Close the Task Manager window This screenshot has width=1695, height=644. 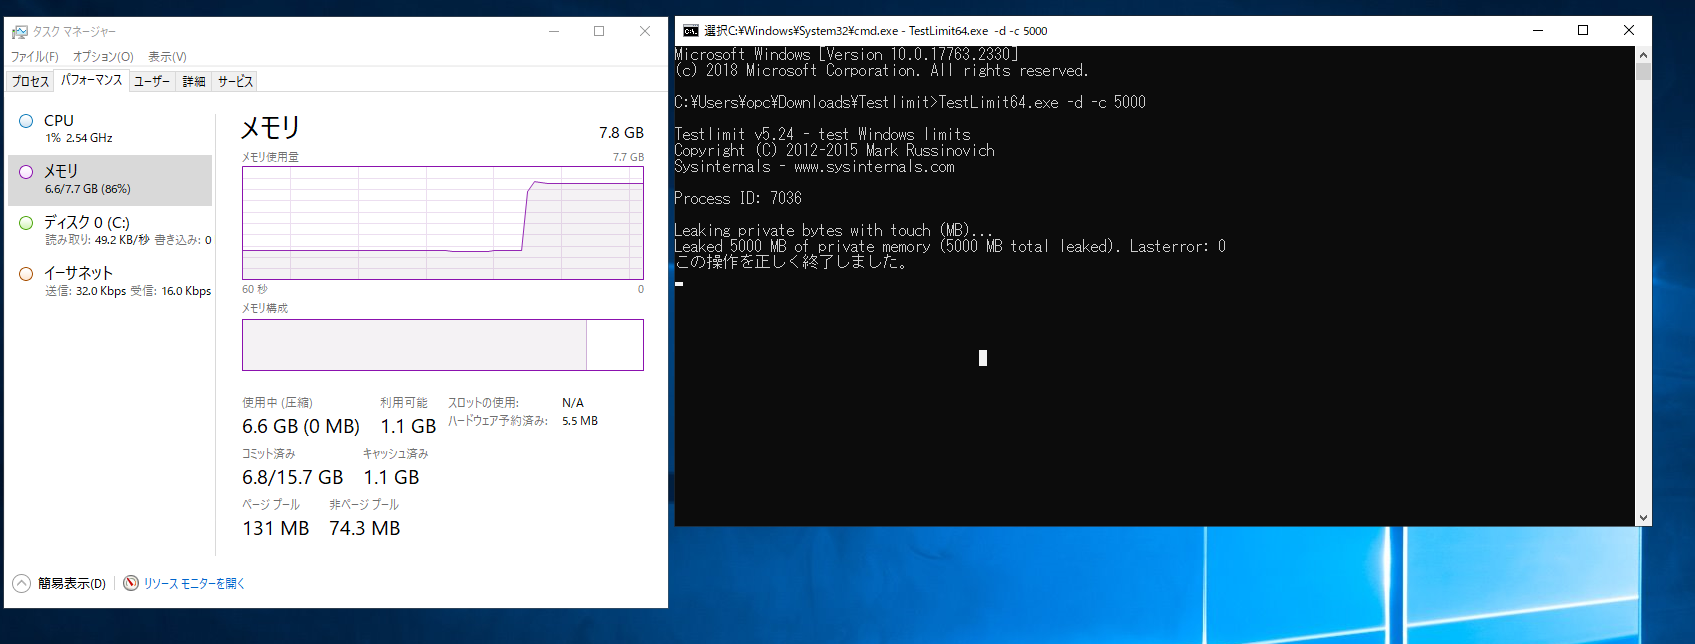click(645, 31)
